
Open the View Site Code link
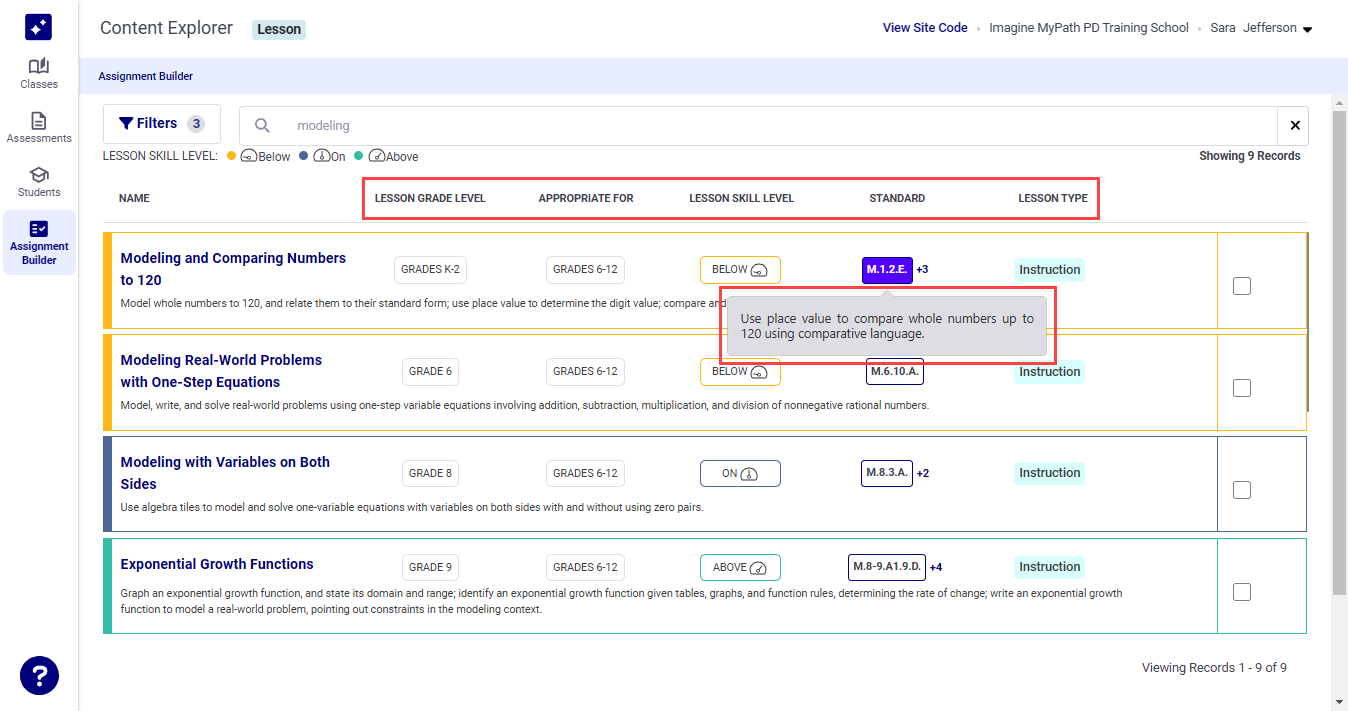click(924, 27)
